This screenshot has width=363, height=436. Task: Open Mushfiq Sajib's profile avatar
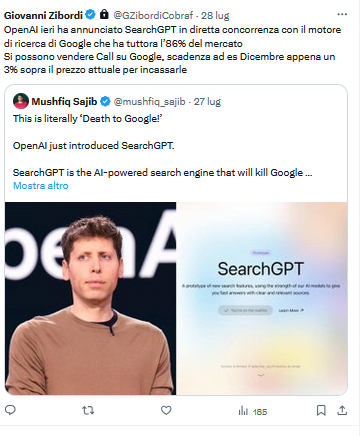coord(21,101)
